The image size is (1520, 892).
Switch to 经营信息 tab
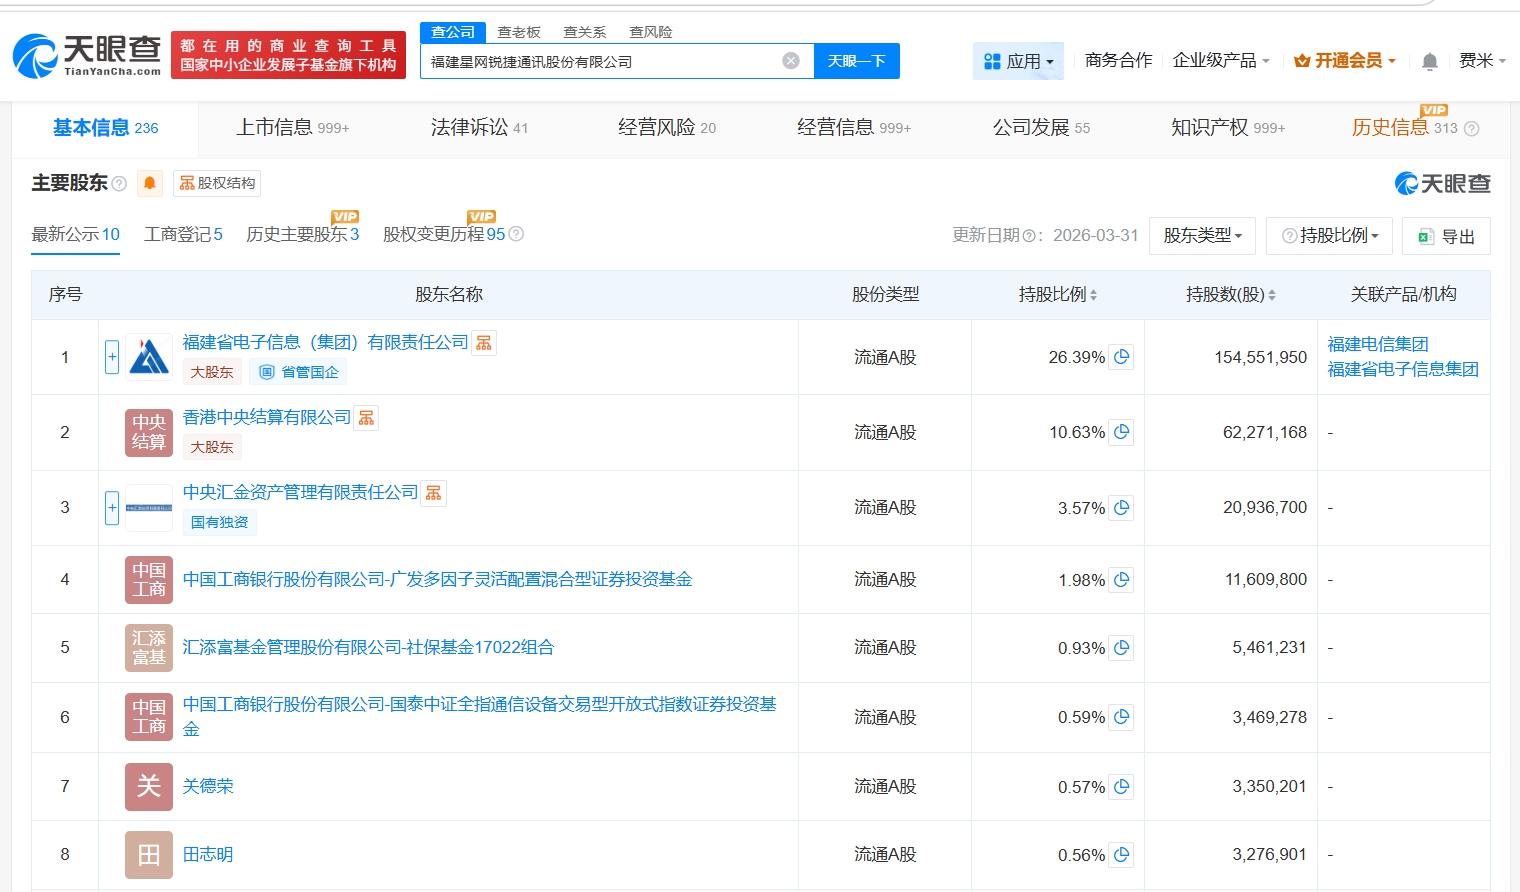pos(854,128)
